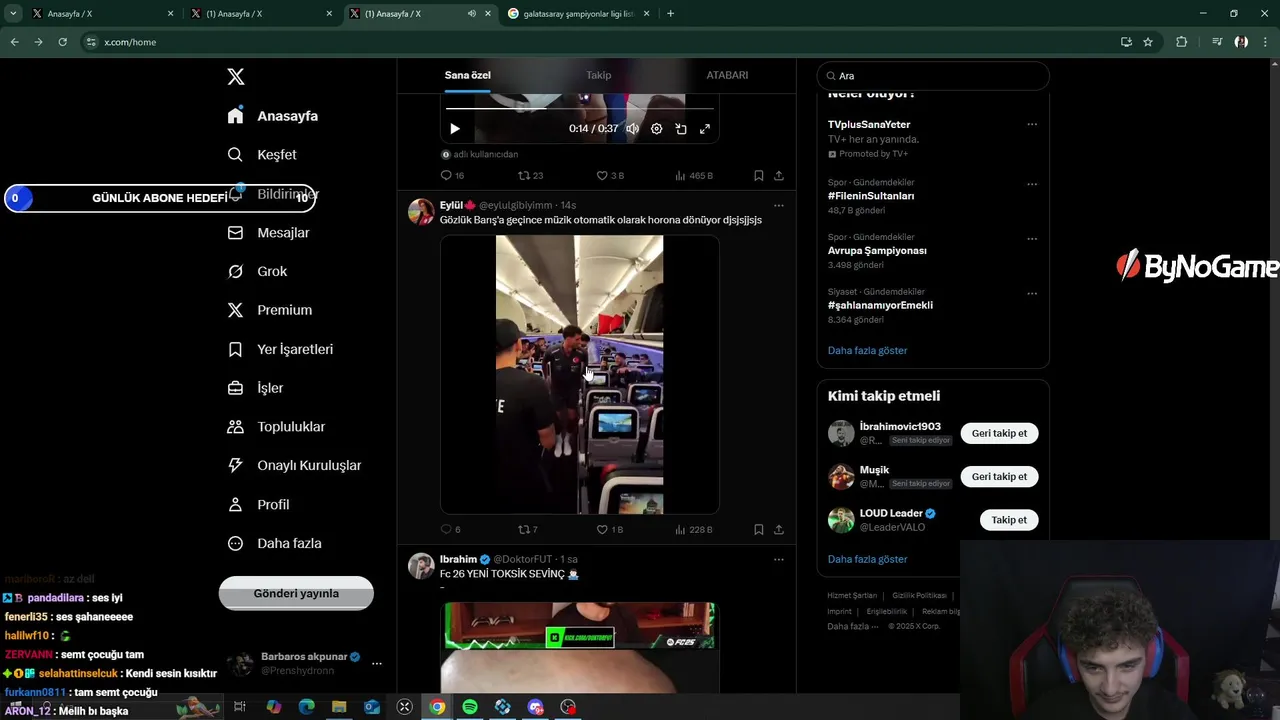
Task: View analytics 465 B of top post
Action: click(694, 175)
